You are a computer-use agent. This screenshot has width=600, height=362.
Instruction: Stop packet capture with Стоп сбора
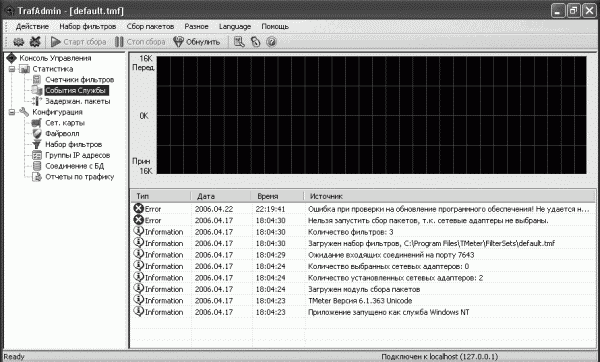pyautogui.click(x=140, y=42)
